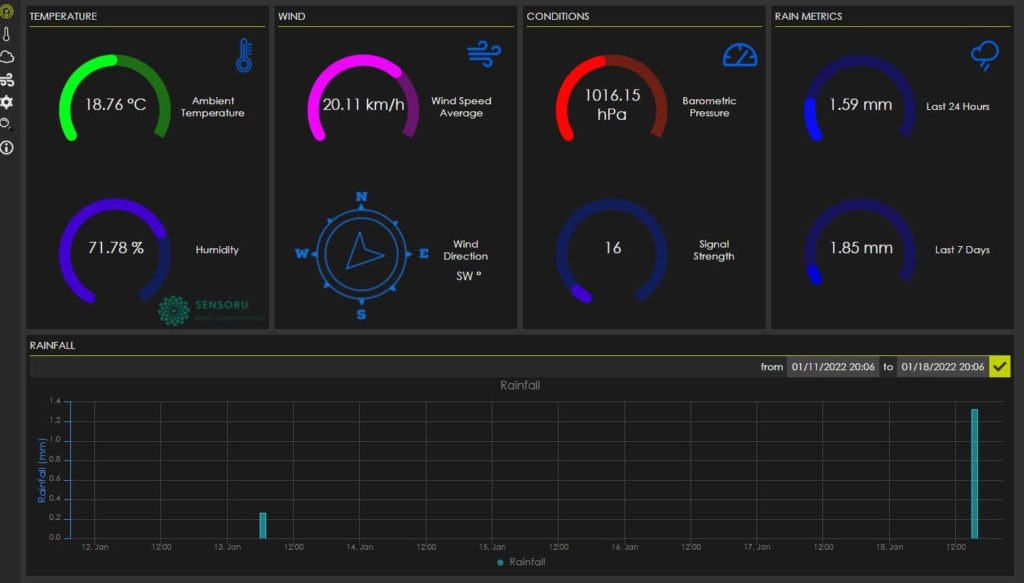
Task: Click the search icon in sidebar
Action: [7, 124]
